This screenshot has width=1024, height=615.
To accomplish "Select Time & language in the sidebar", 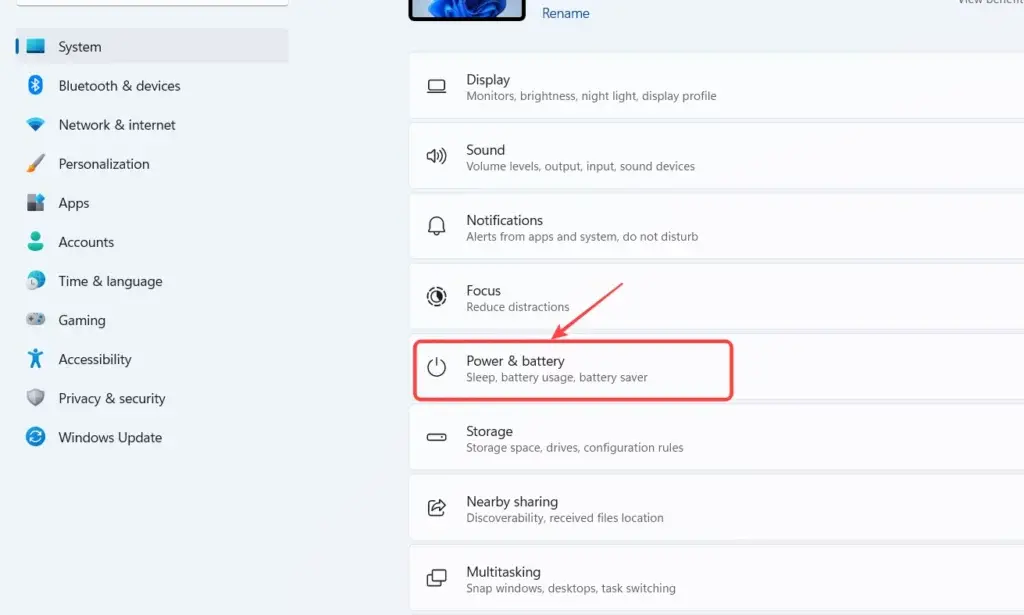I will point(110,281).
